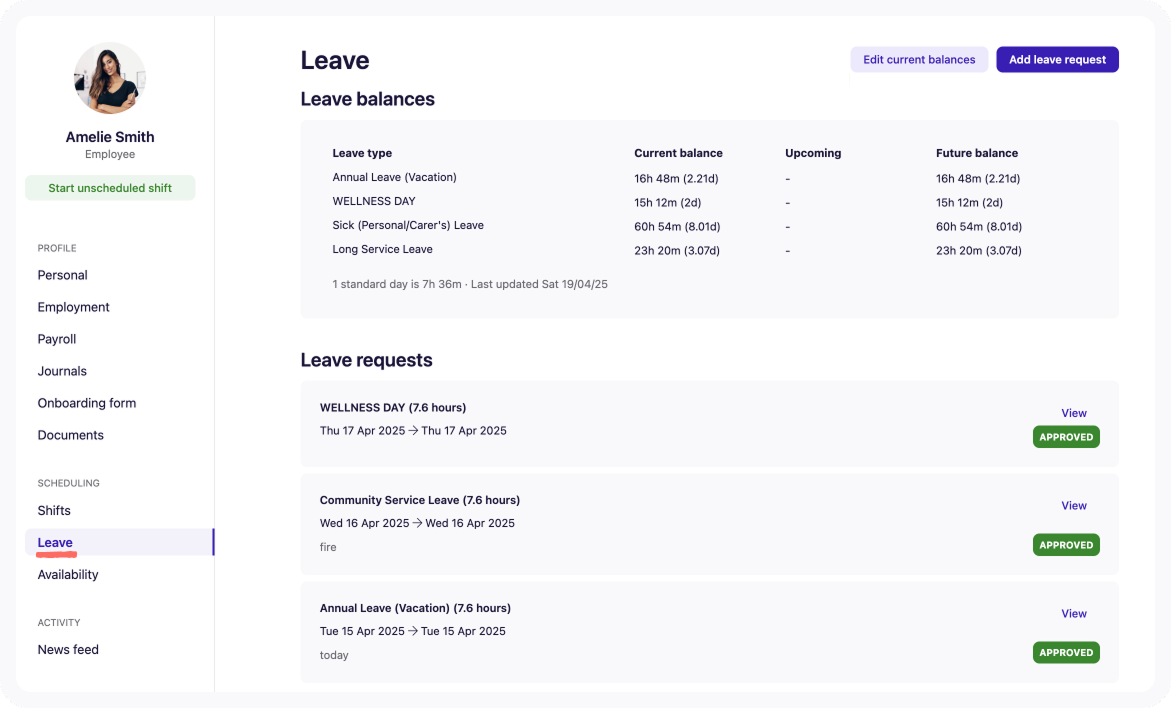Click the Amelie Smith name text

[x=110, y=137]
